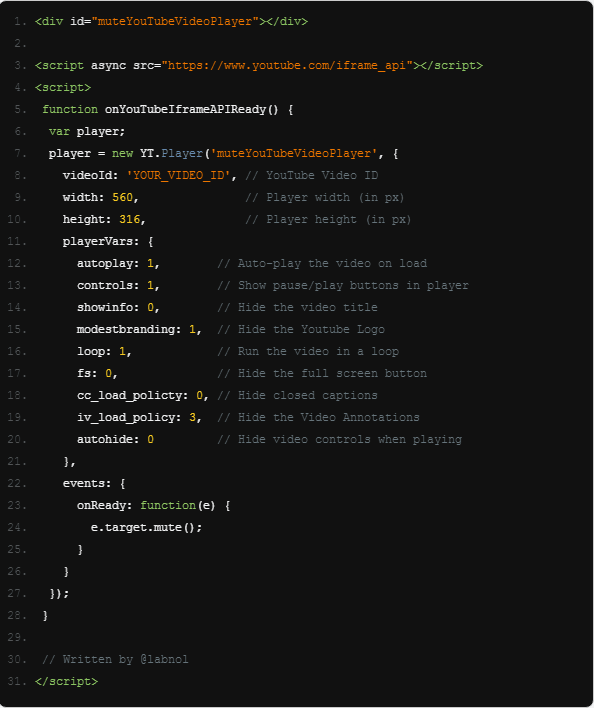This screenshot has height=708, width=594.
Task: Click the "// Player height (in px)" comment
Action: pyautogui.click(x=328, y=219)
